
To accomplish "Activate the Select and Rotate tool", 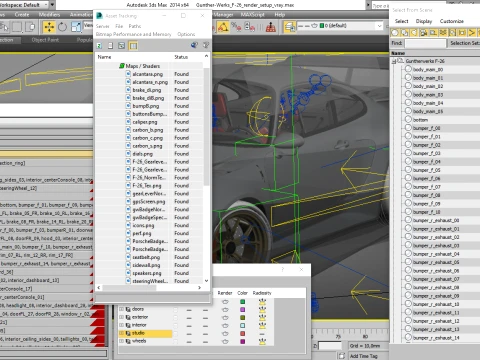I will point(62,27).
